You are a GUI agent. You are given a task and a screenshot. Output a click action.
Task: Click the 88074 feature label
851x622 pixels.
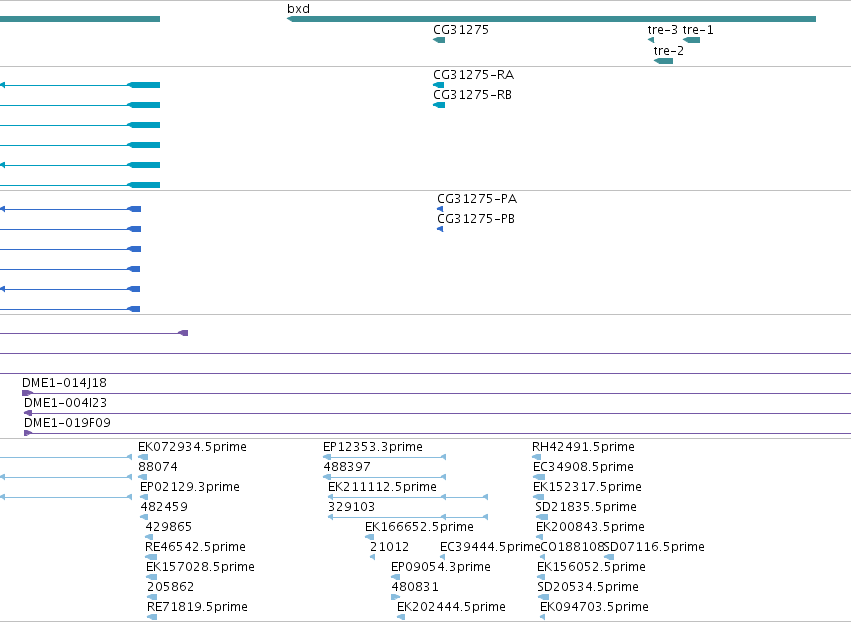pos(158,467)
